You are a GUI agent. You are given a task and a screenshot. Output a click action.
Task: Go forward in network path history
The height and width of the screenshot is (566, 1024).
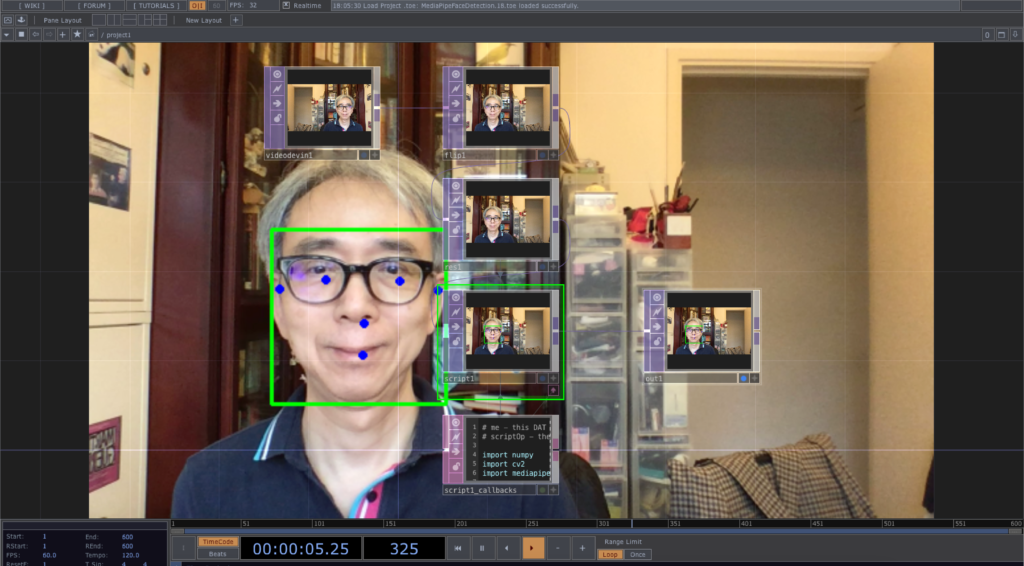pyautogui.click(x=49, y=35)
